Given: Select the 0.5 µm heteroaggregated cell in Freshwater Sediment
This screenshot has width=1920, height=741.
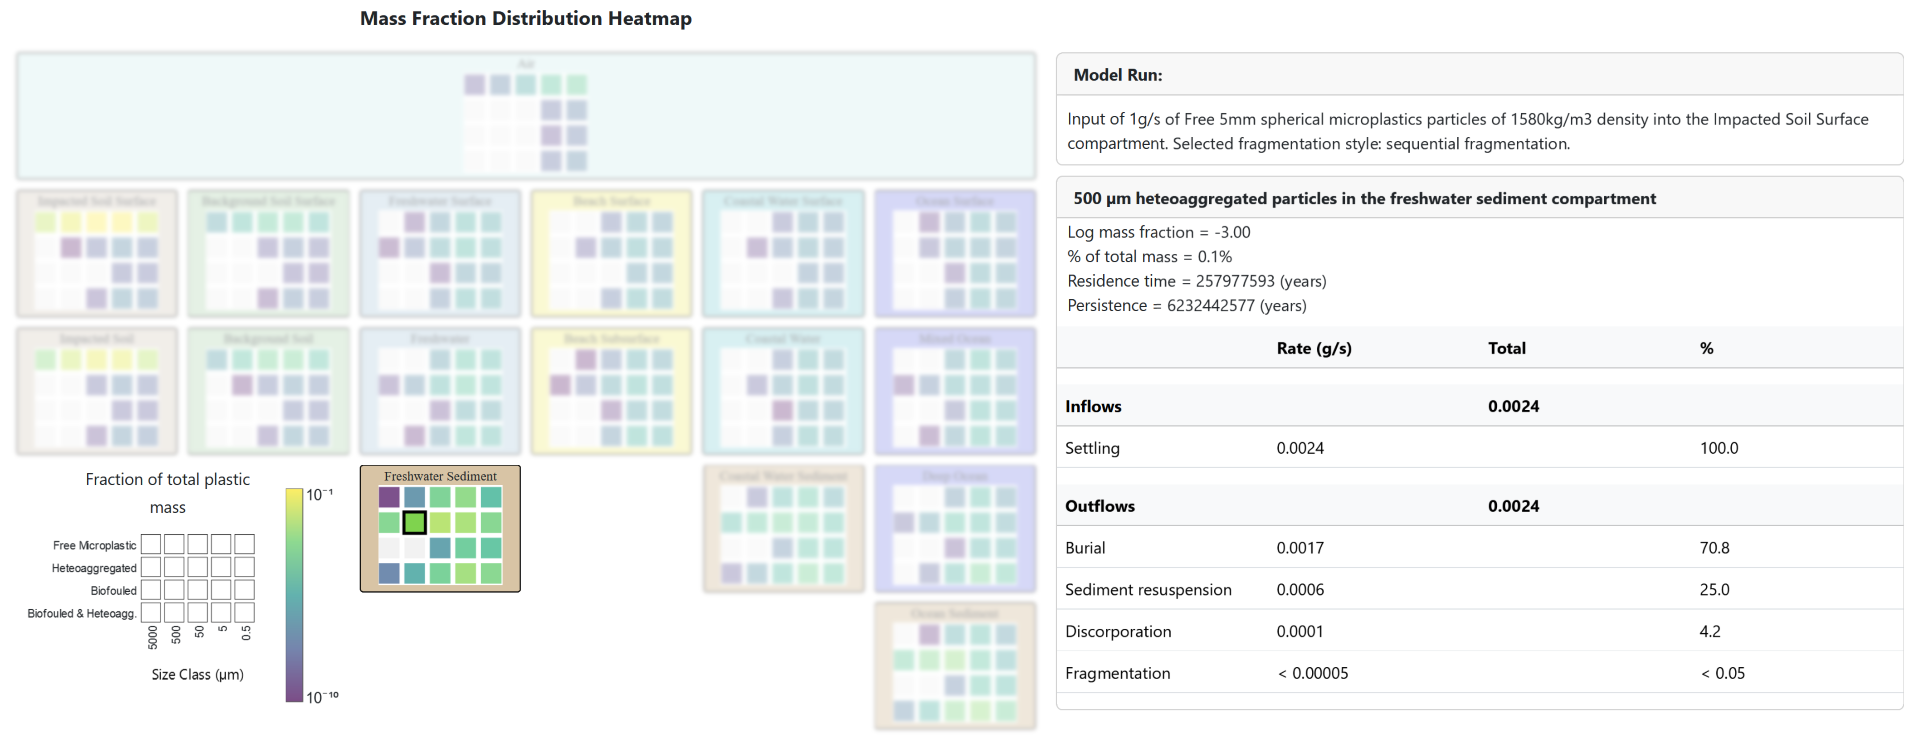Looking at the screenshot, I should point(491,522).
